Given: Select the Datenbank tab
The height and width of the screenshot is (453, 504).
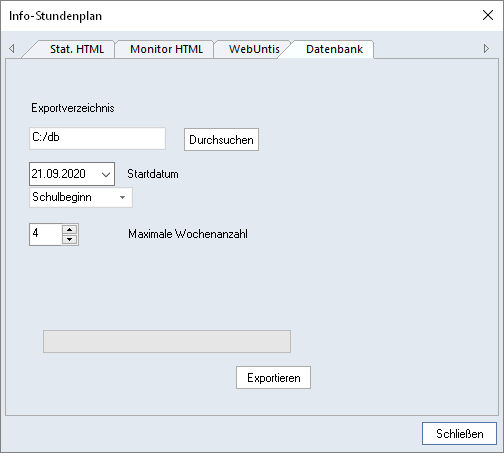Looking at the screenshot, I should [x=334, y=49].
